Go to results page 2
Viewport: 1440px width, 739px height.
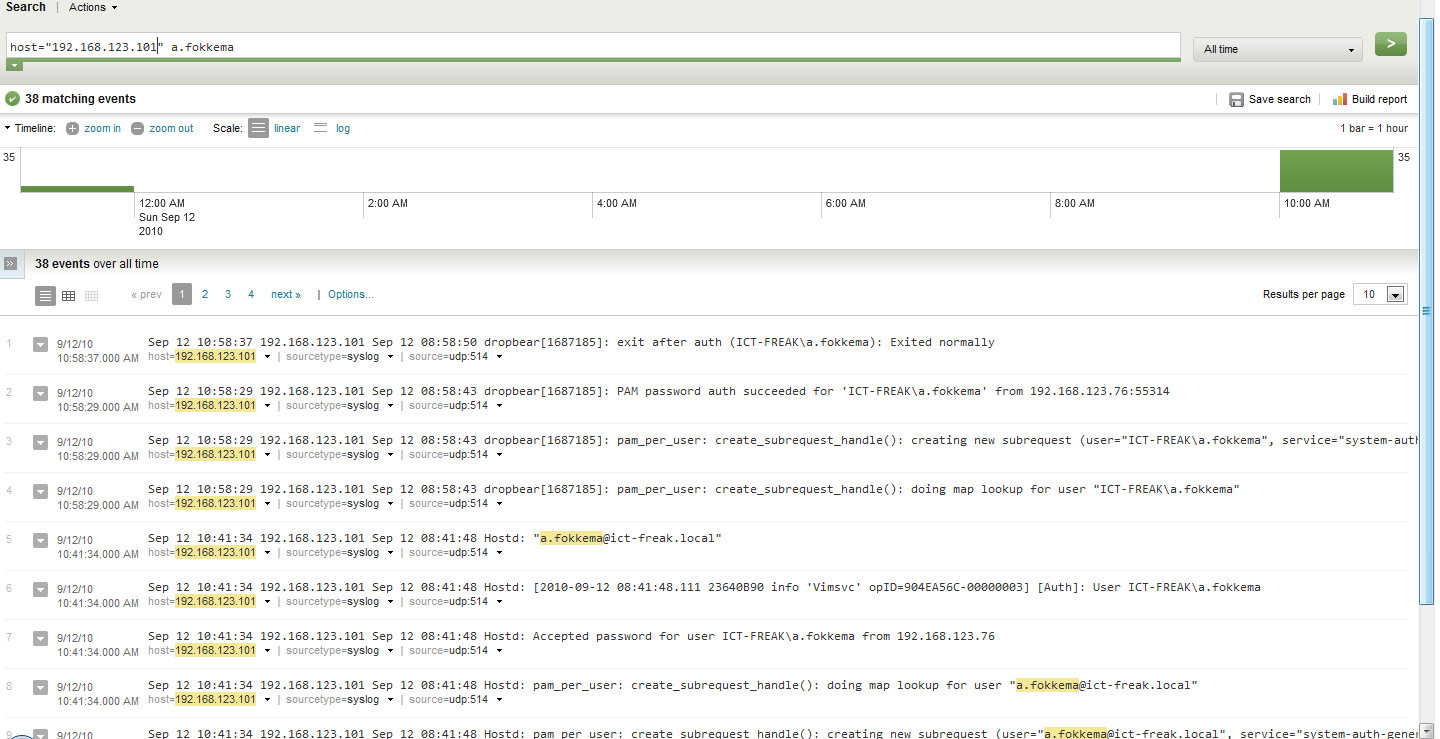(205, 295)
